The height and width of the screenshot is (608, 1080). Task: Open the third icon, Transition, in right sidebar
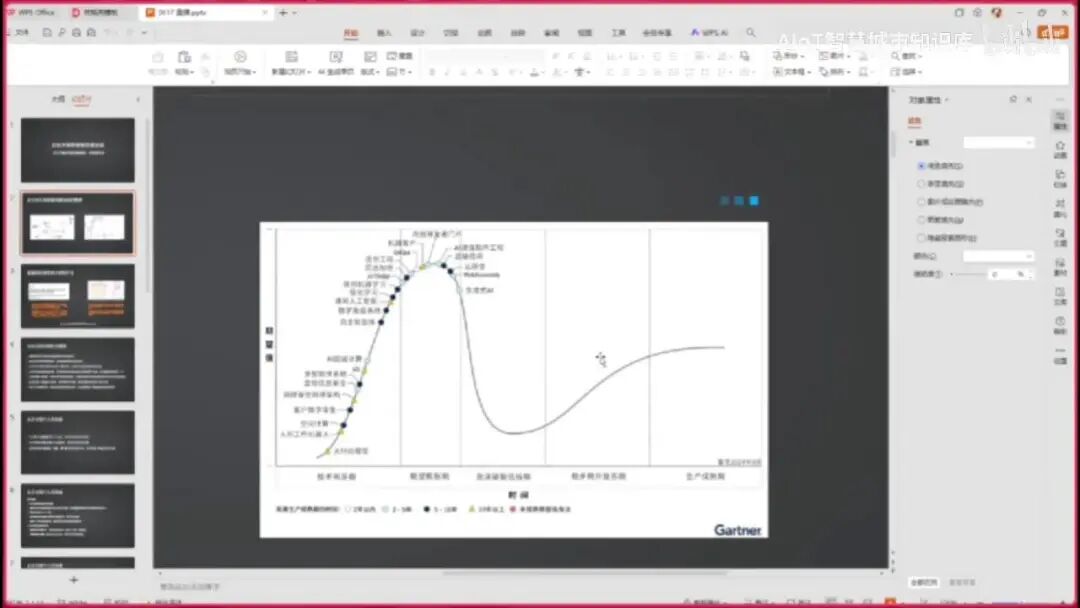1060,178
